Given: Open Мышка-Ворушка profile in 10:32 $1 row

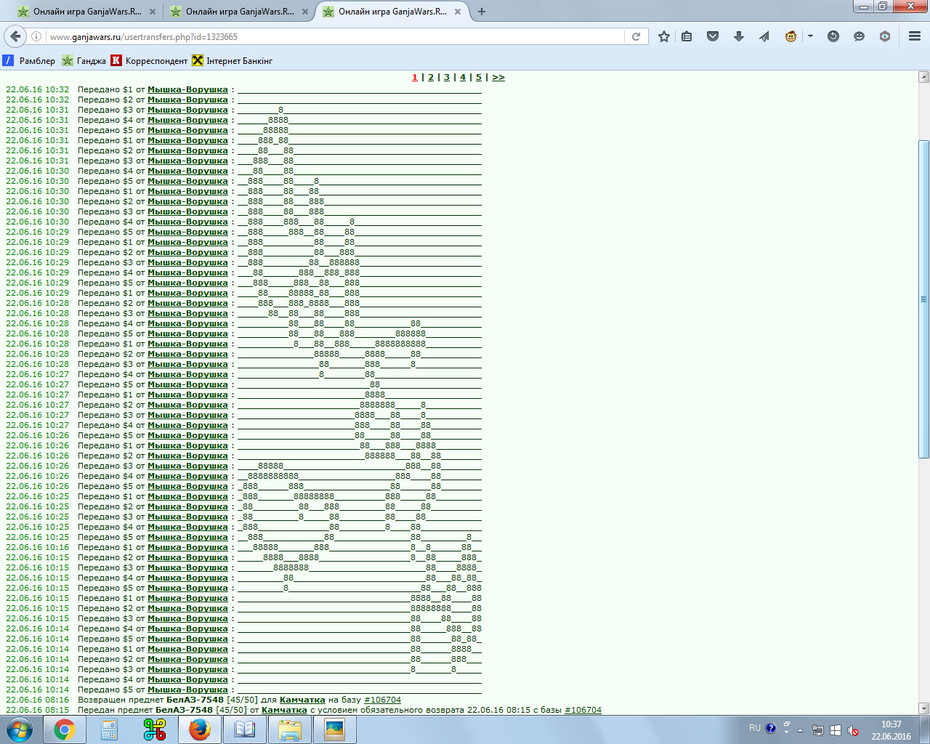Looking at the screenshot, I should (187, 90).
